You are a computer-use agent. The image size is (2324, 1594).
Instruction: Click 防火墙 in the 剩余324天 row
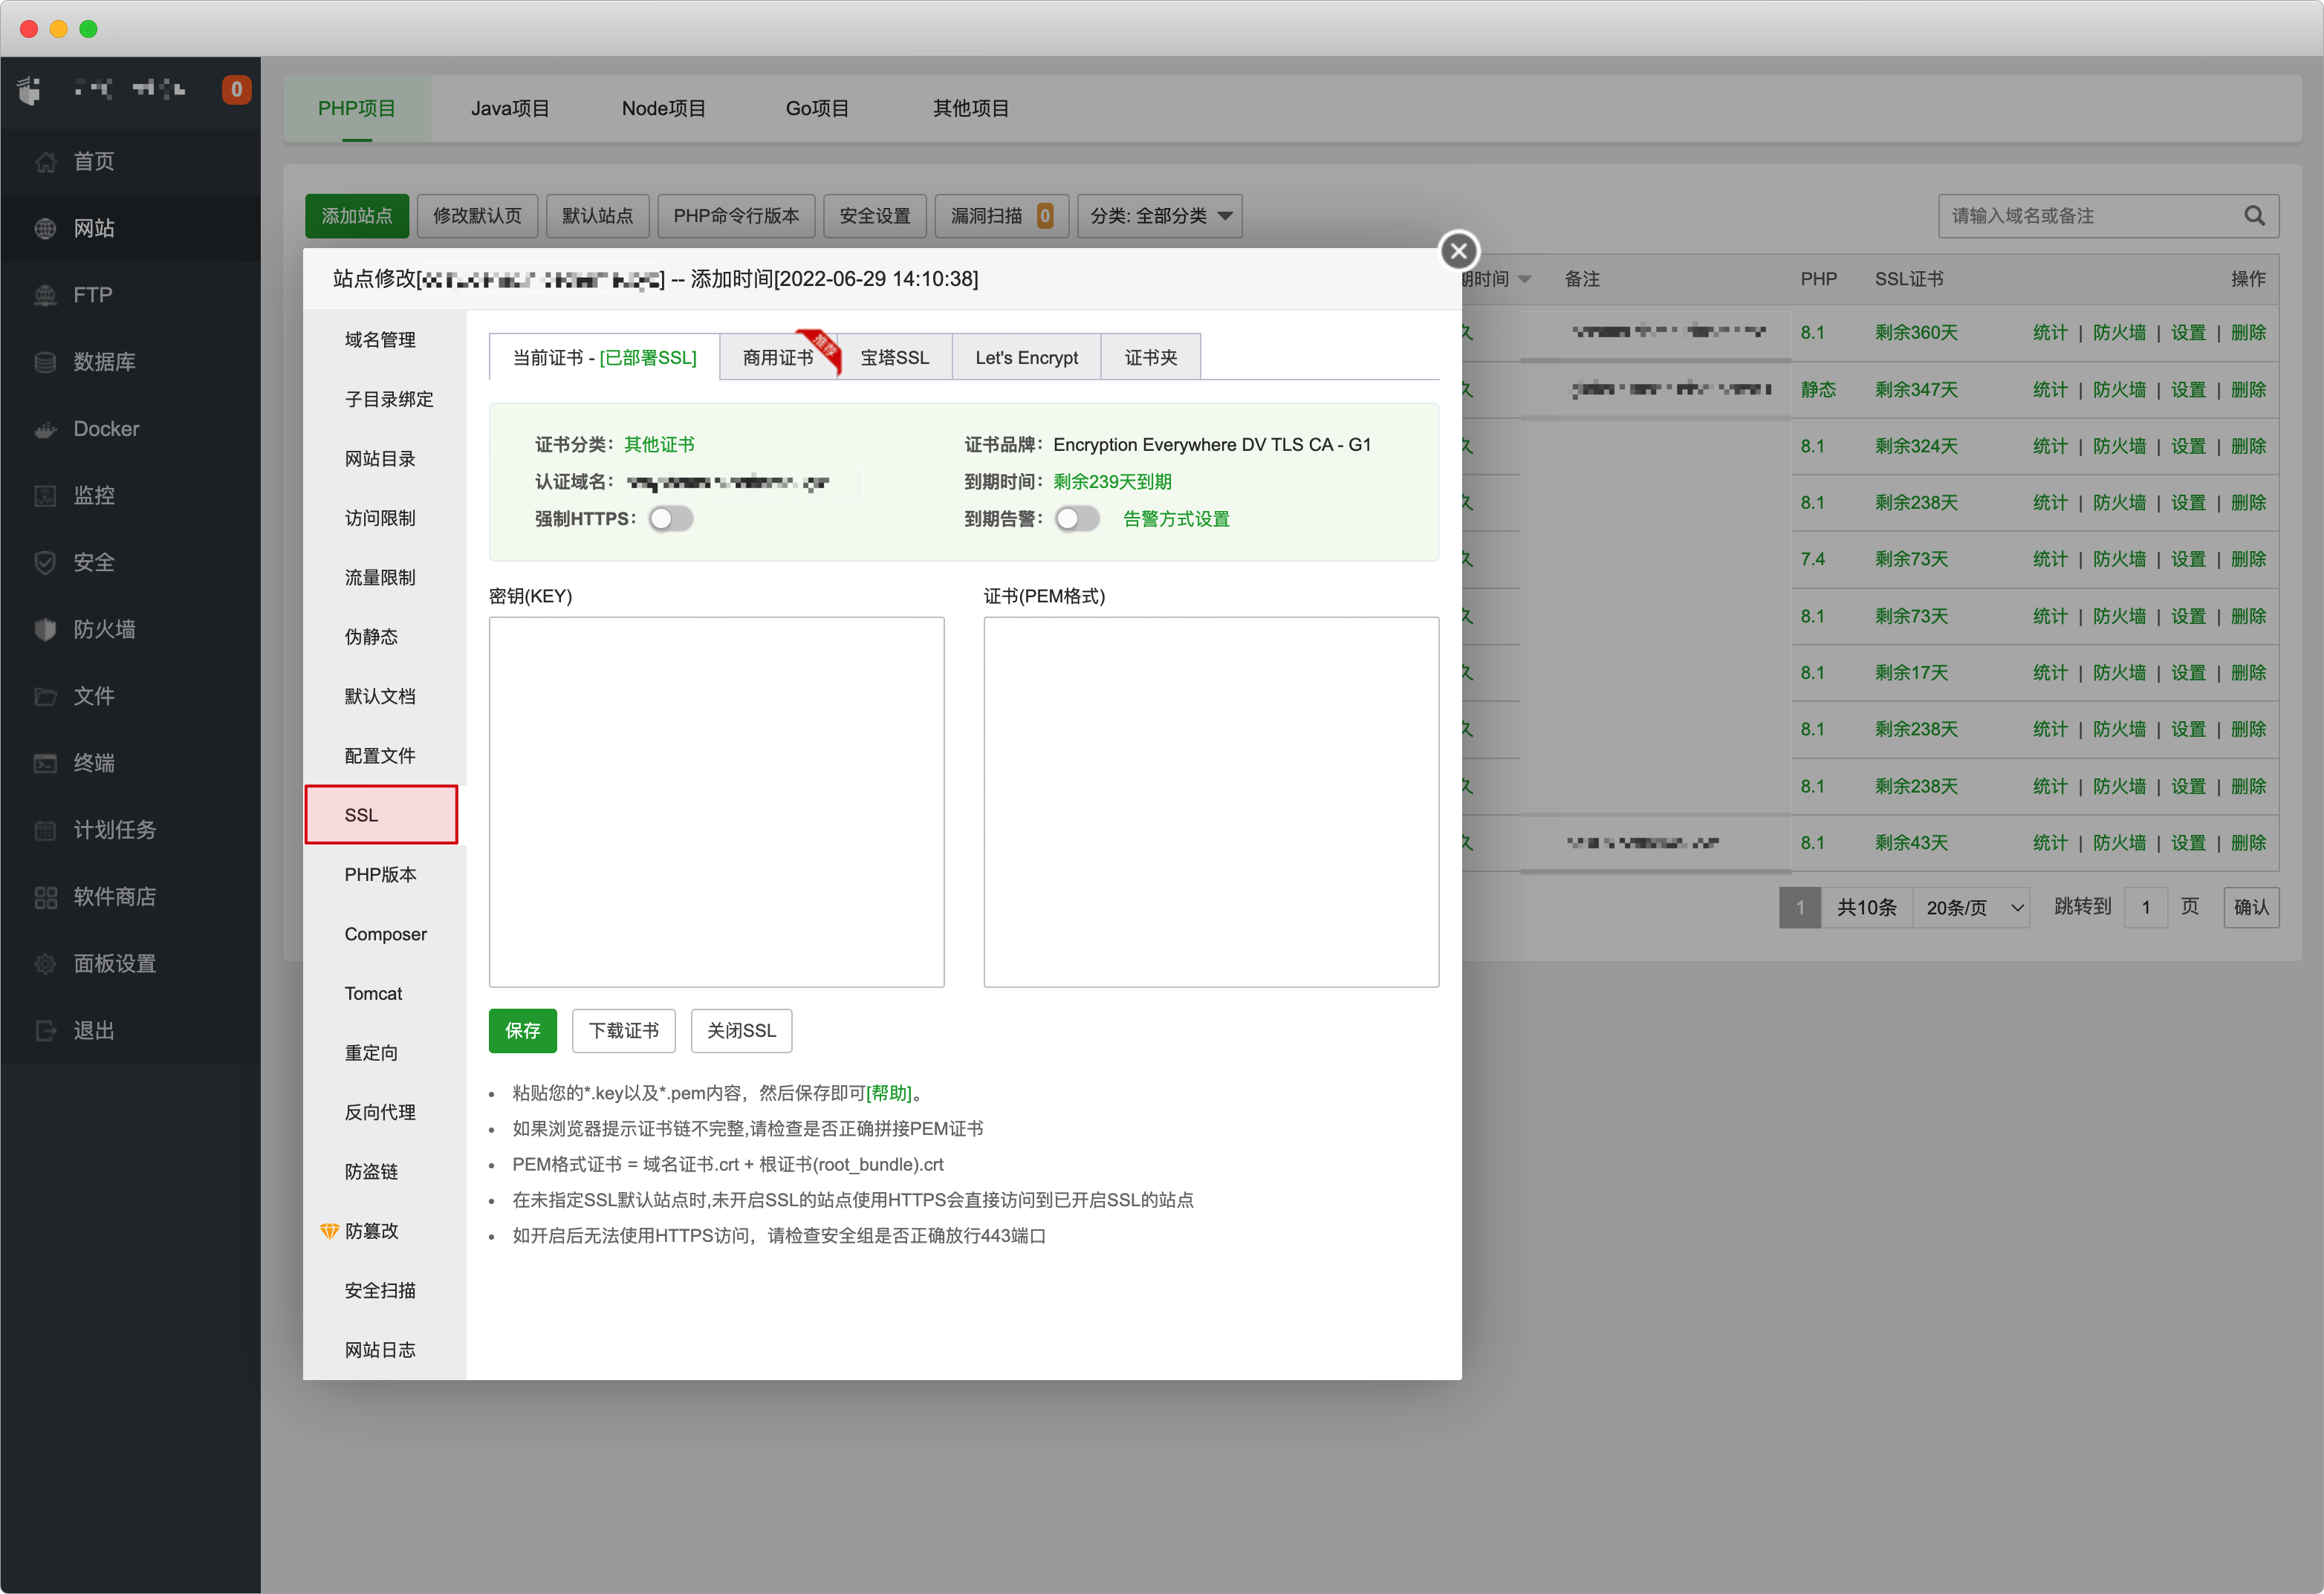(x=2119, y=446)
